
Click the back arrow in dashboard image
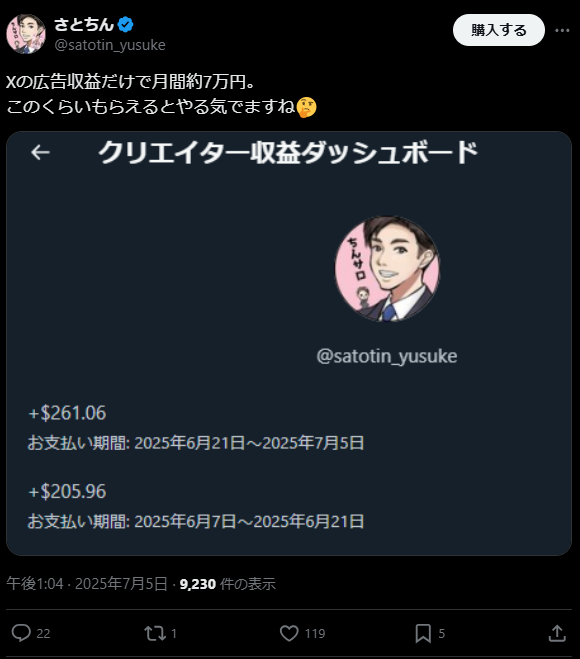tap(40, 152)
